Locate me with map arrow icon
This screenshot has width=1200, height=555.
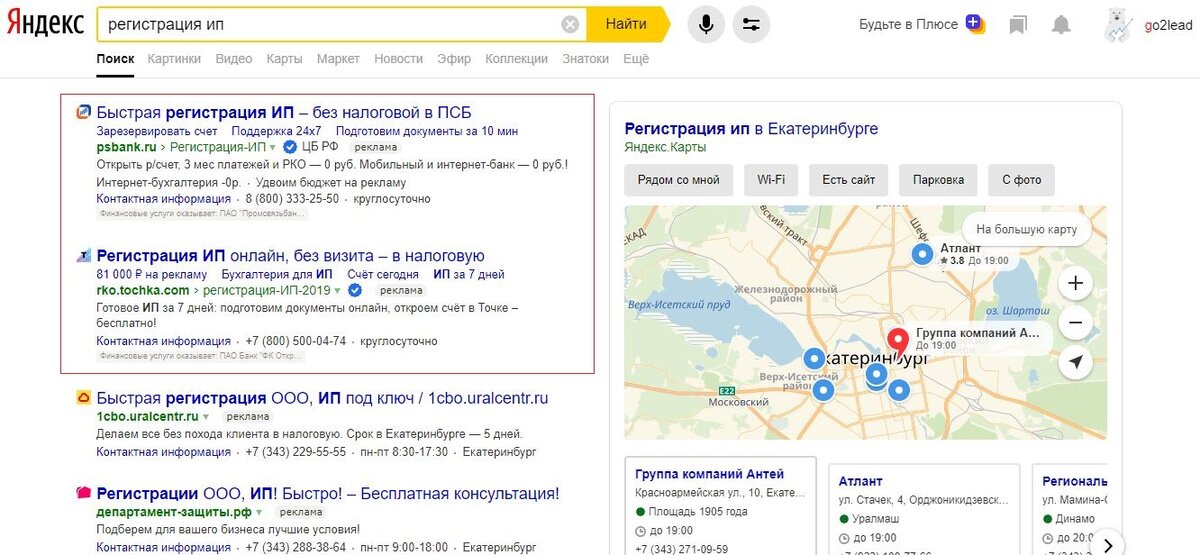[x=1075, y=362]
